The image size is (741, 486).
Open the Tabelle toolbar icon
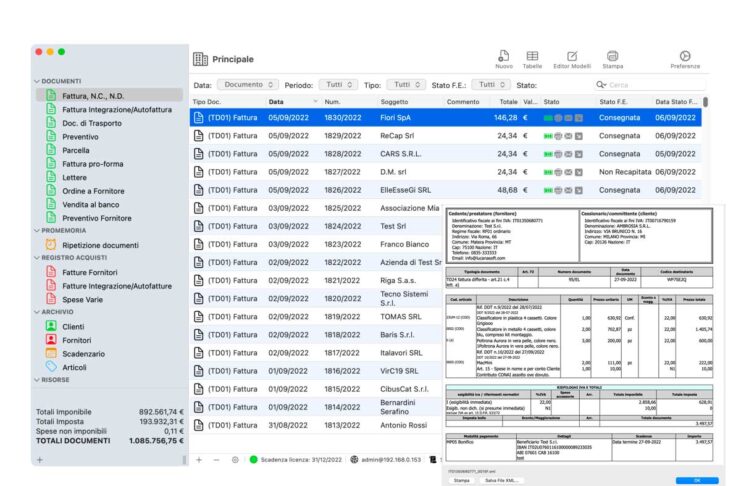[x=532, y=56]
